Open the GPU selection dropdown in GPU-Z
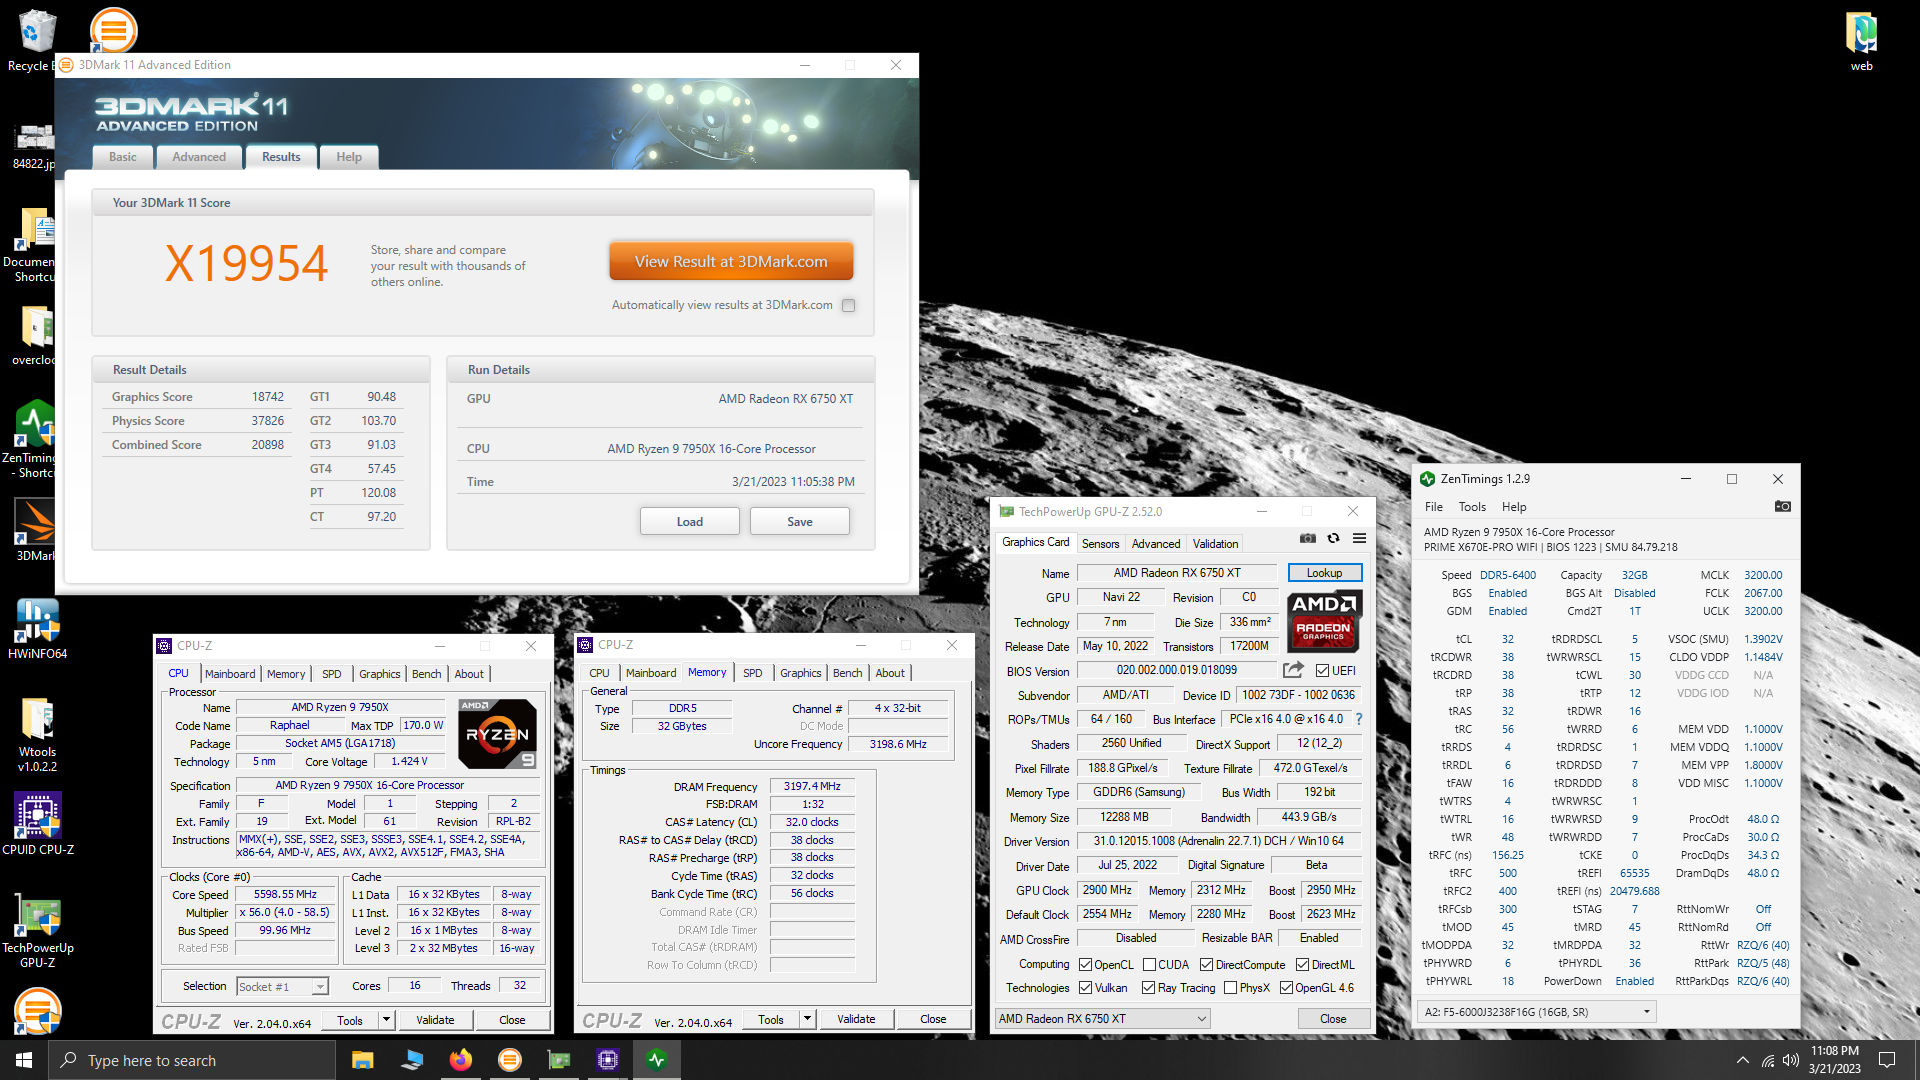This screenshot has width=1920, height=1080. 1102,1018
